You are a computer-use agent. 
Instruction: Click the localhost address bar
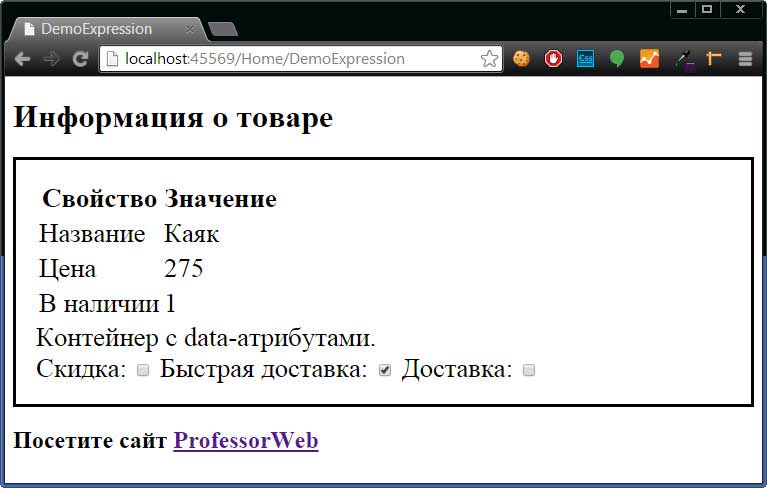[300, 59]
